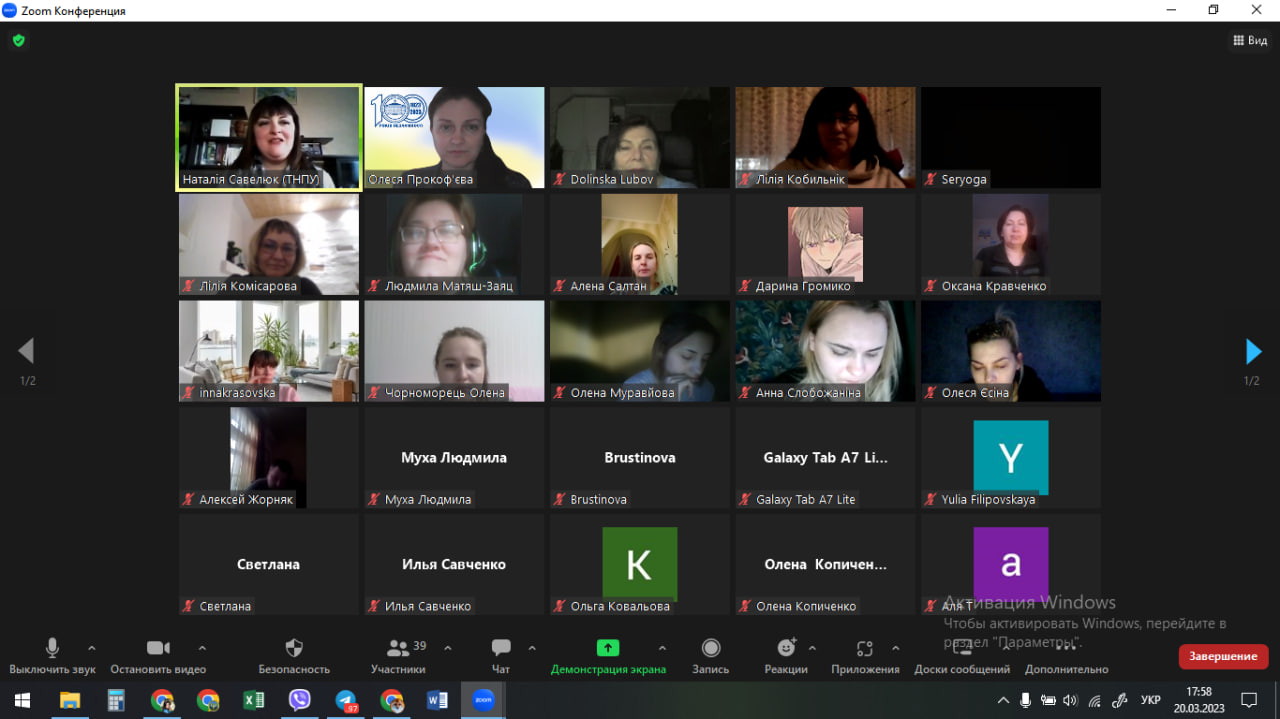
Task: Select Олеся Прокоф'єва's video tile
Action: (454, 137)
